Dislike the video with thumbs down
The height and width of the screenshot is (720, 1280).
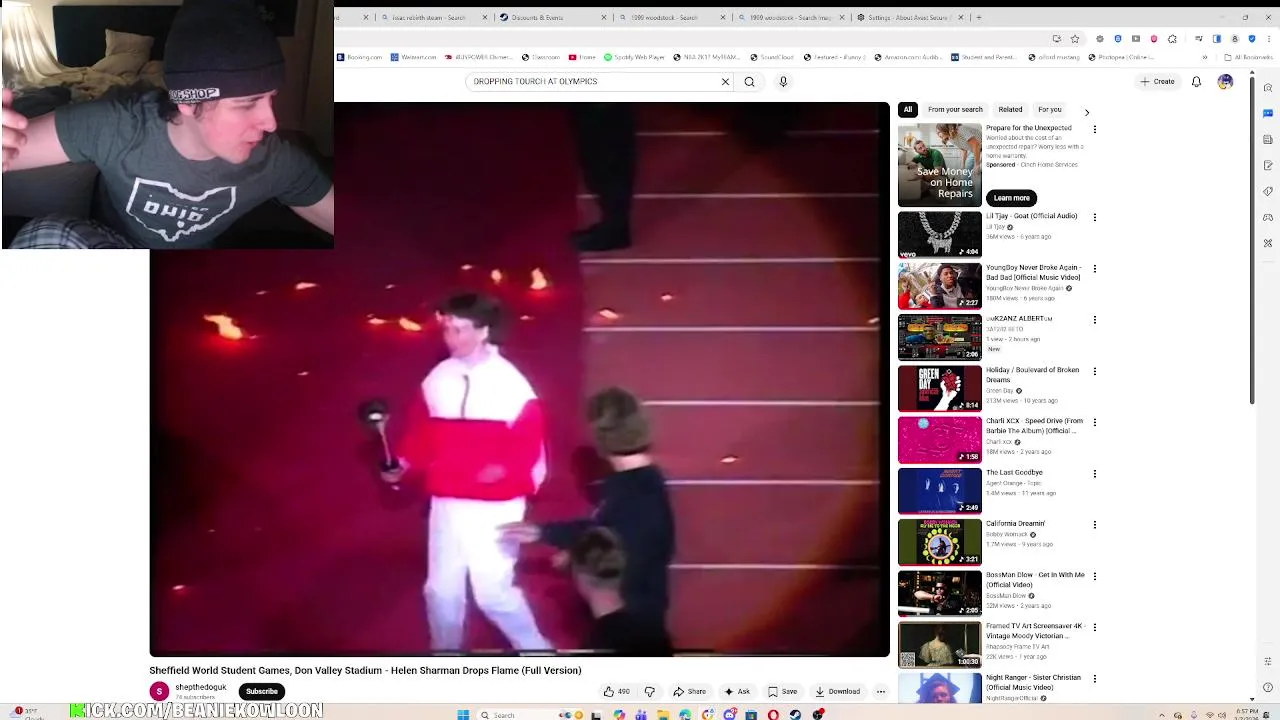(649, 691)
